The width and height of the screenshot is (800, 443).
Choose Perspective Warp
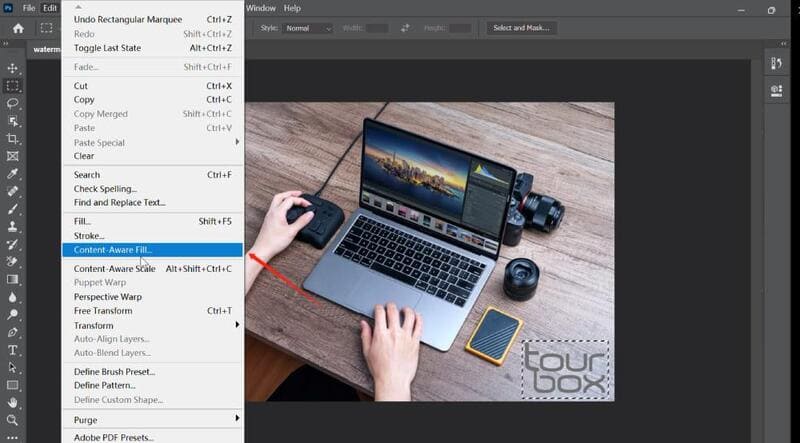pyautogui.click(x=153, y=297)
